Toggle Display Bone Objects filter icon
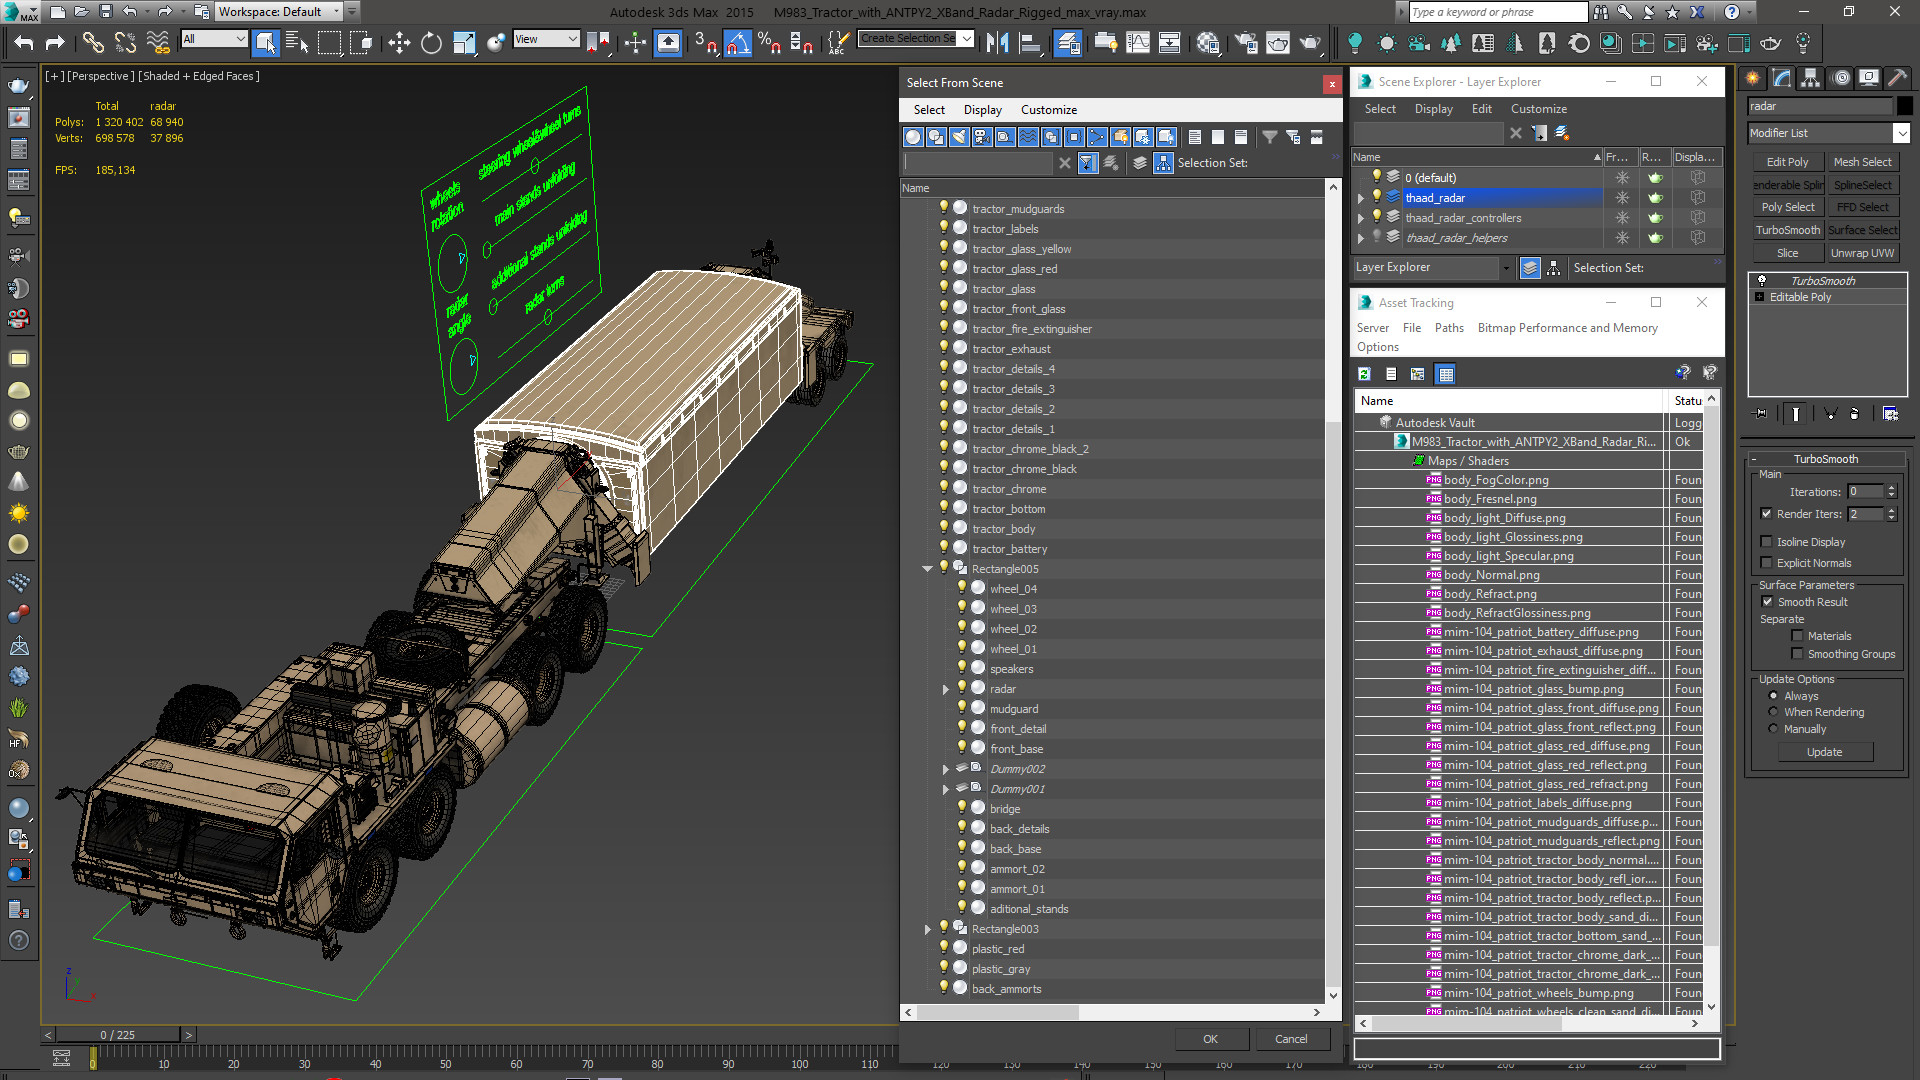1920x1080 pixels. point(1097,137)
